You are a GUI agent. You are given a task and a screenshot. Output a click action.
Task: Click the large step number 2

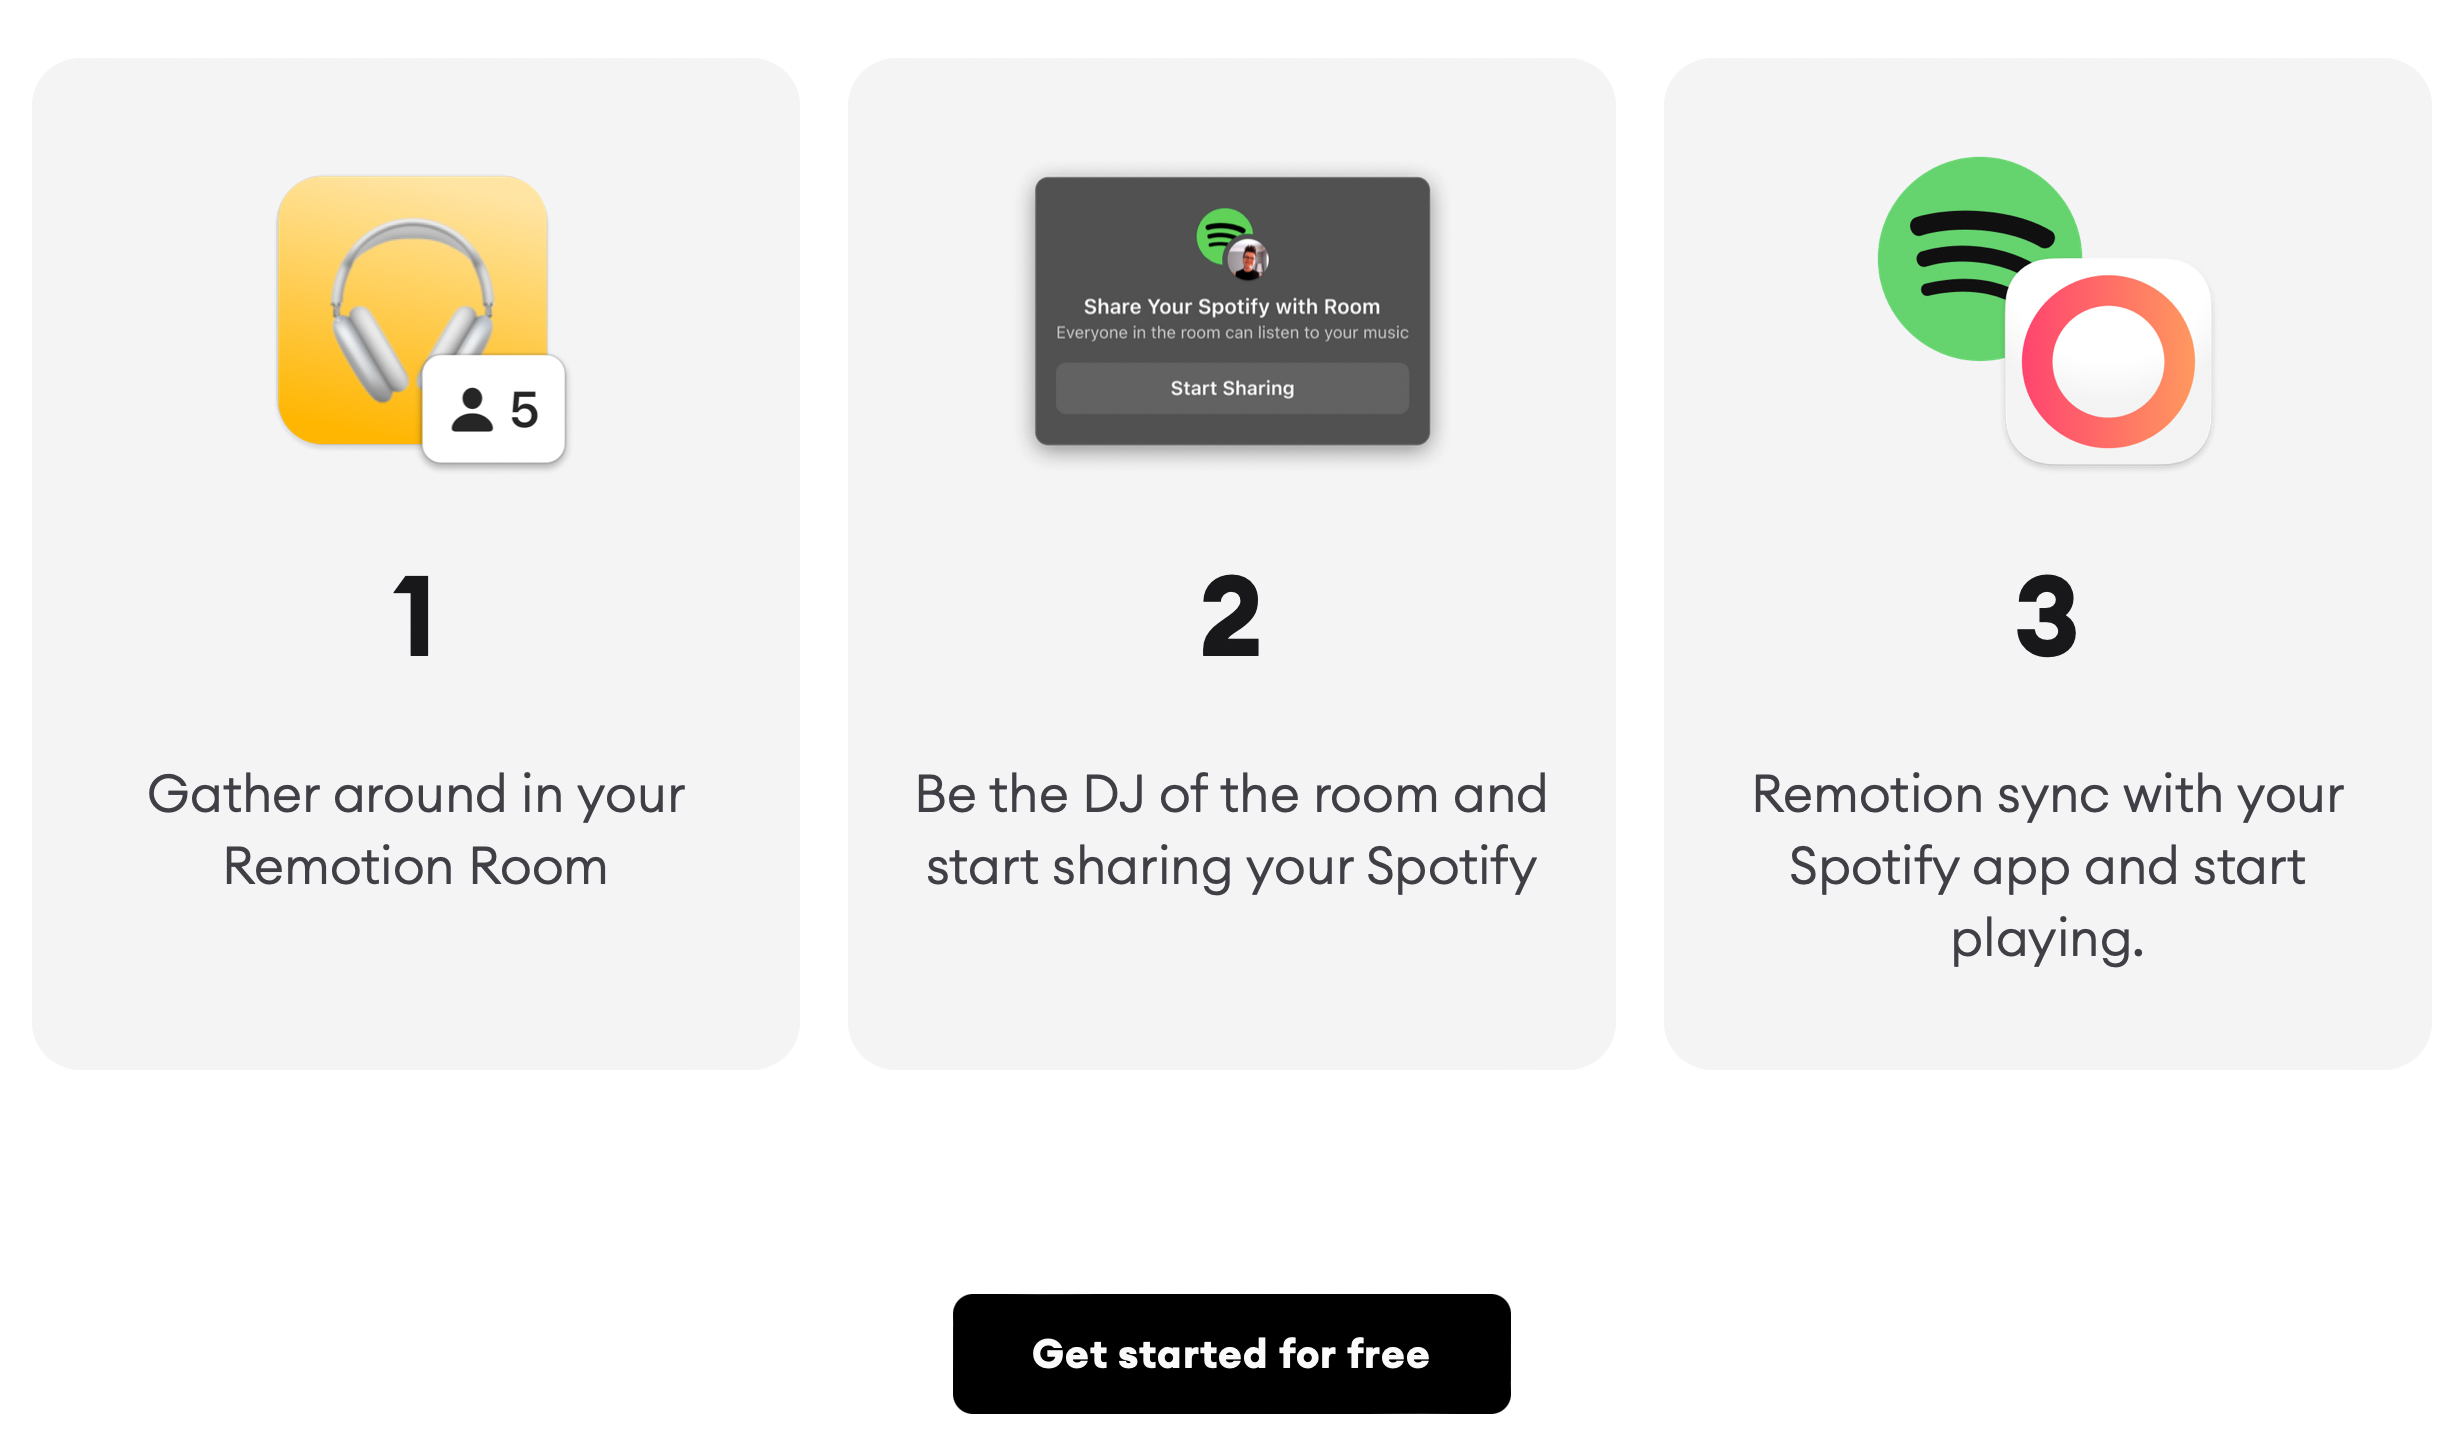[1231, 616]
